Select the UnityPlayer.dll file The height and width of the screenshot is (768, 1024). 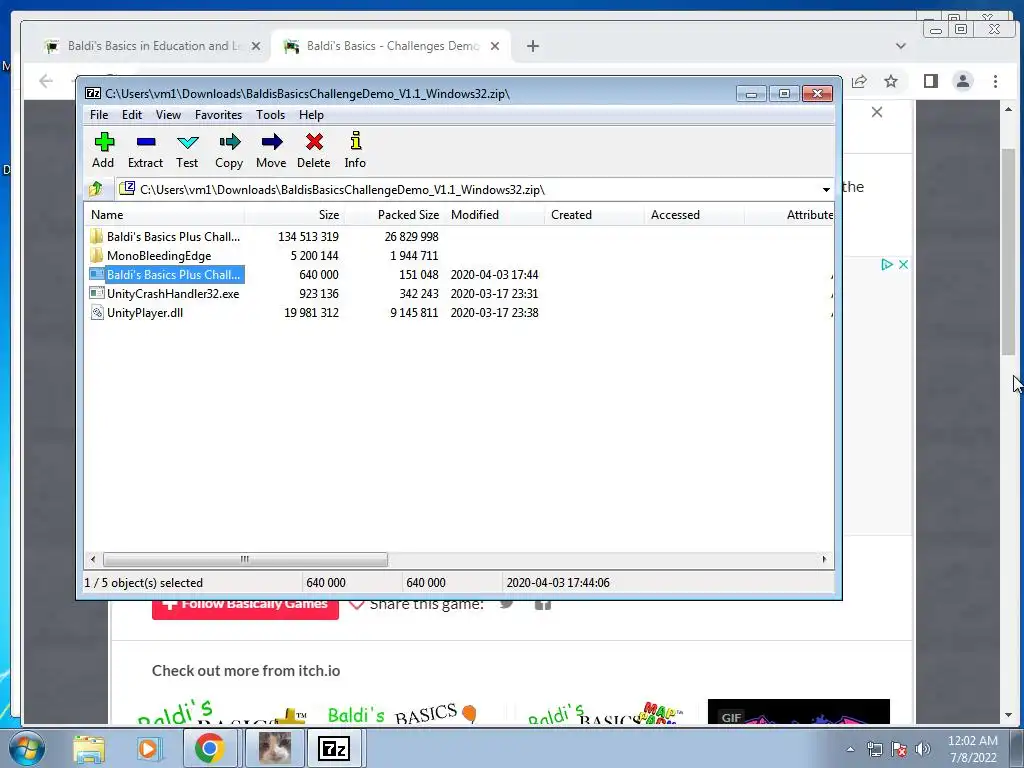click(137, 312)
